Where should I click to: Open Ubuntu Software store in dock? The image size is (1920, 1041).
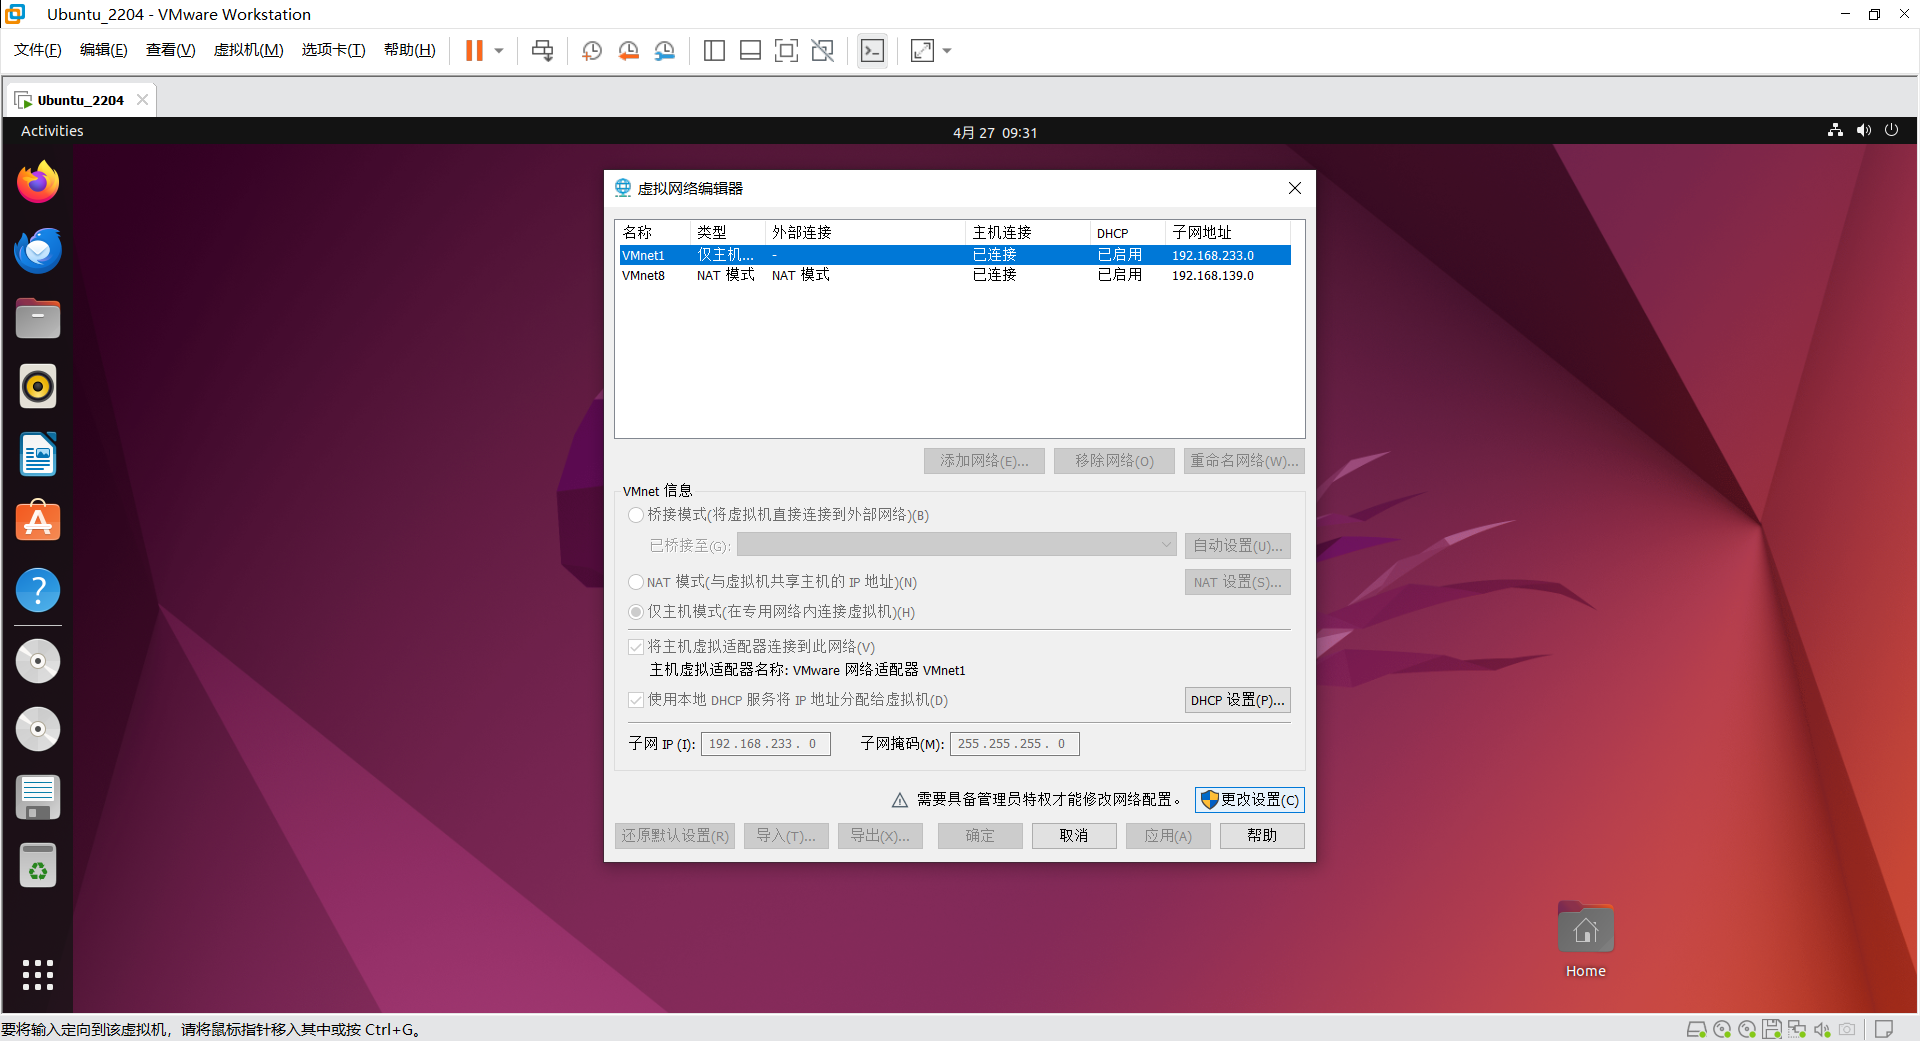pos(38,522)
